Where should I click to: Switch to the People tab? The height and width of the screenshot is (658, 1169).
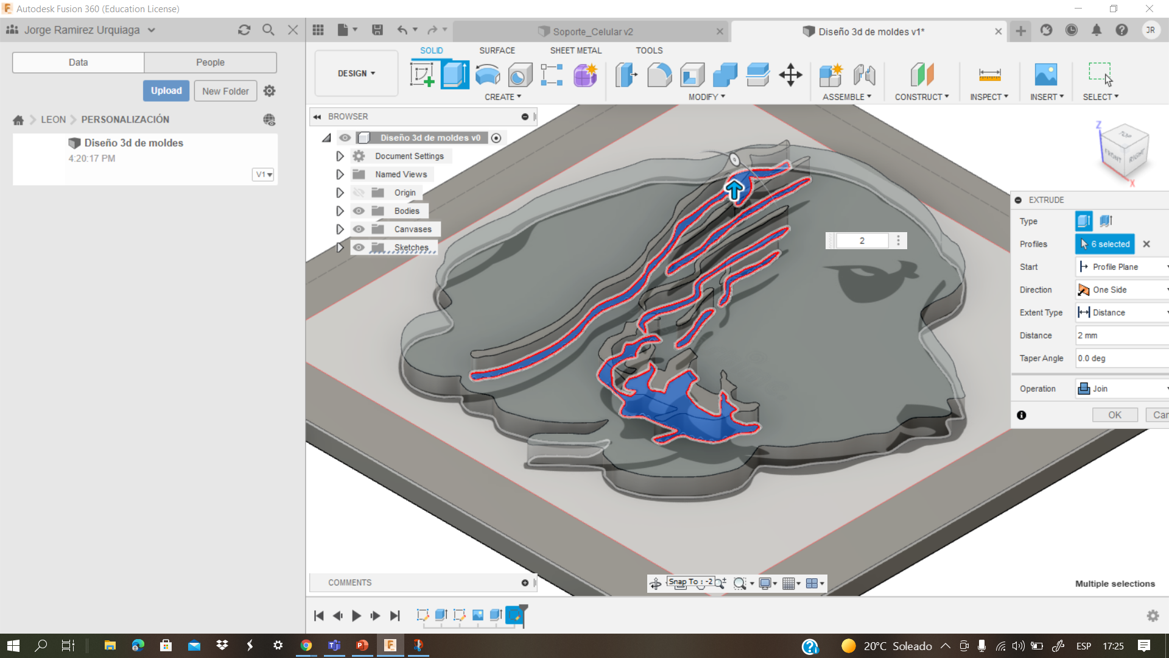(x=210, y=63)
